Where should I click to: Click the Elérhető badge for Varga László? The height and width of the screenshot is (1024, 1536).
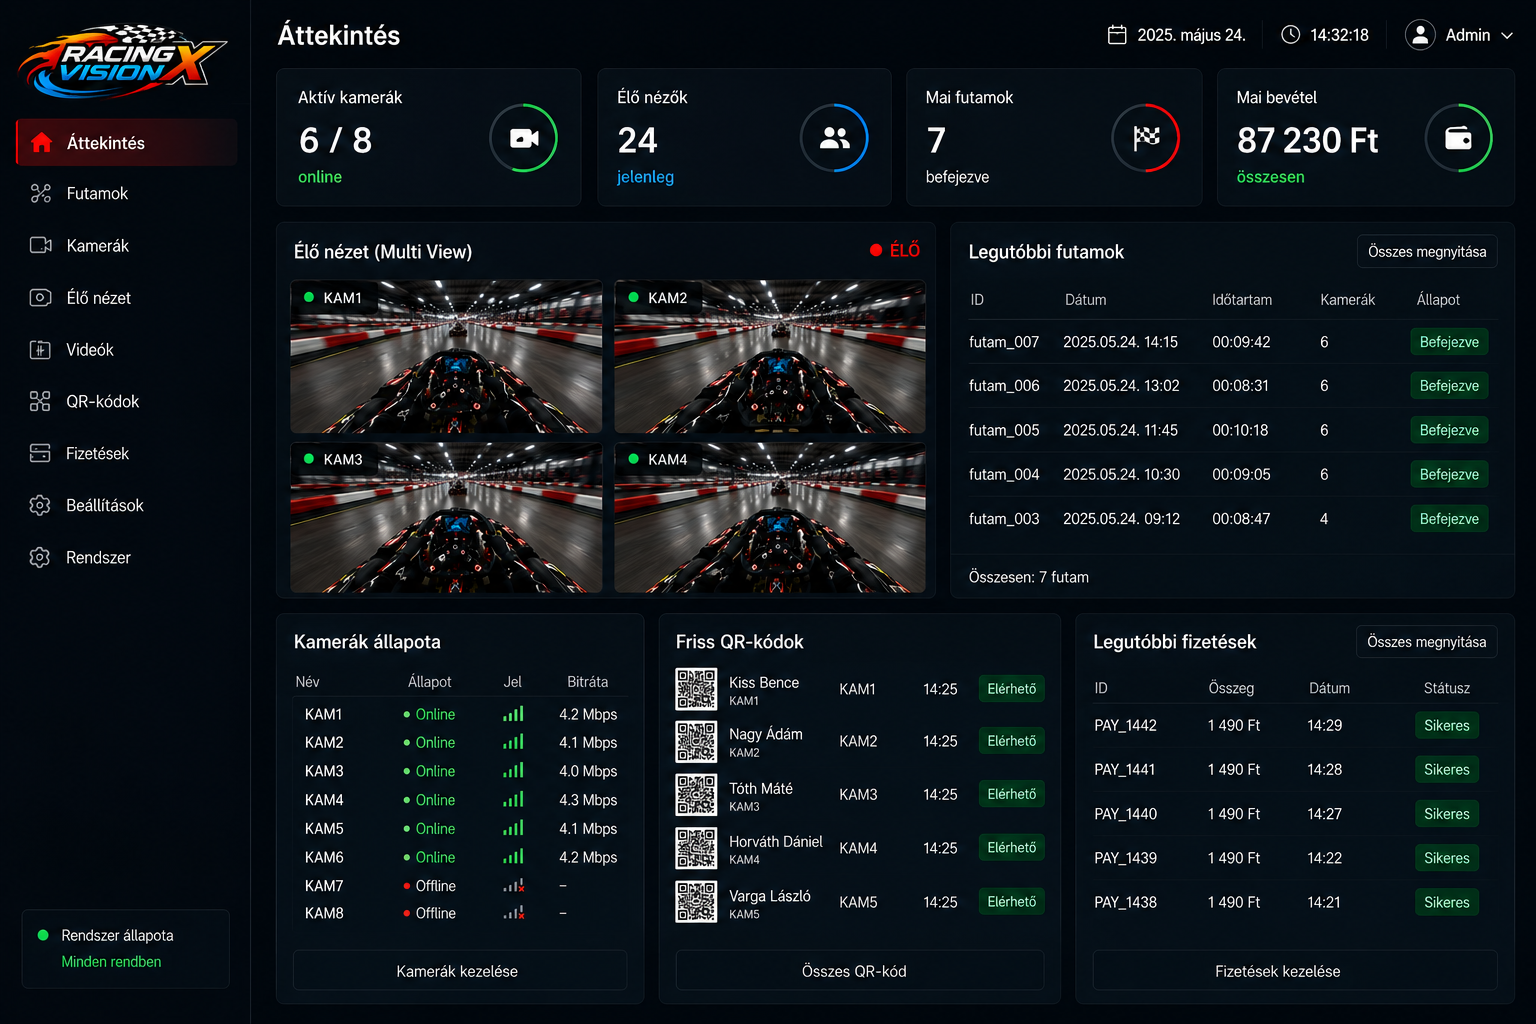[x=1011, y=902]
